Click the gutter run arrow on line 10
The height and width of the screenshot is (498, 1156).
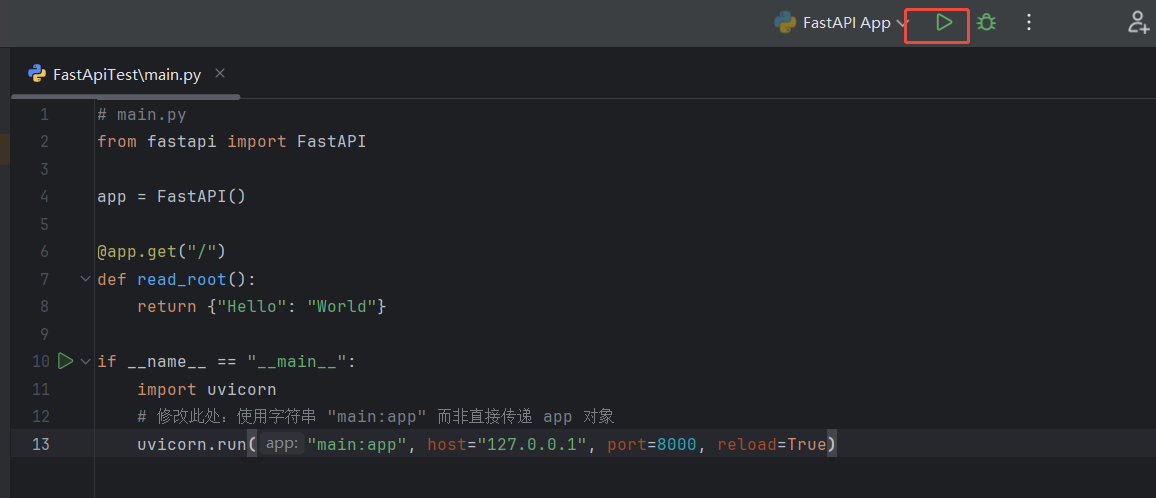point(66,361)
